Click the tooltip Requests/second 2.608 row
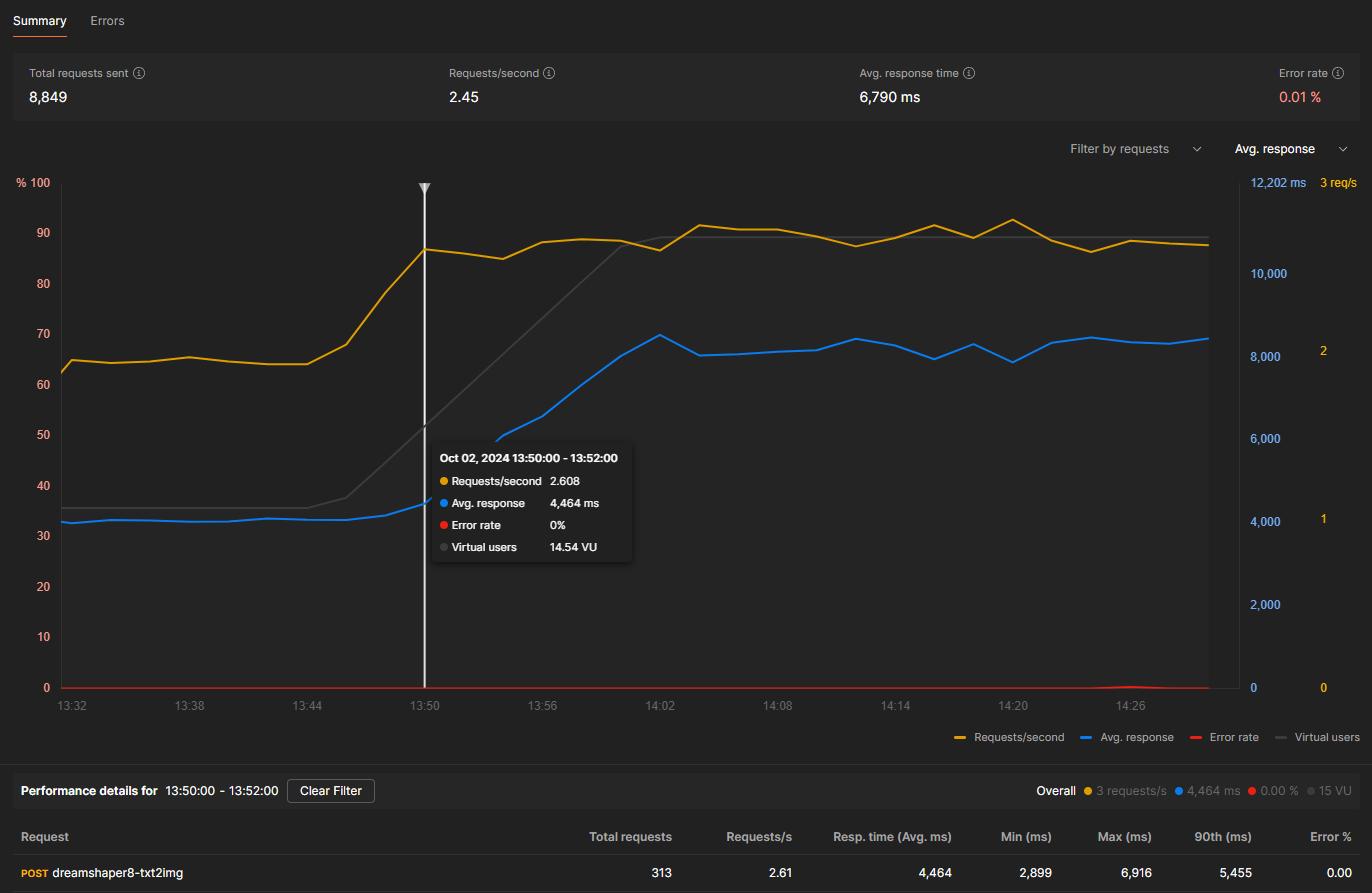The image size is (1372, 893). pos(510,481)
